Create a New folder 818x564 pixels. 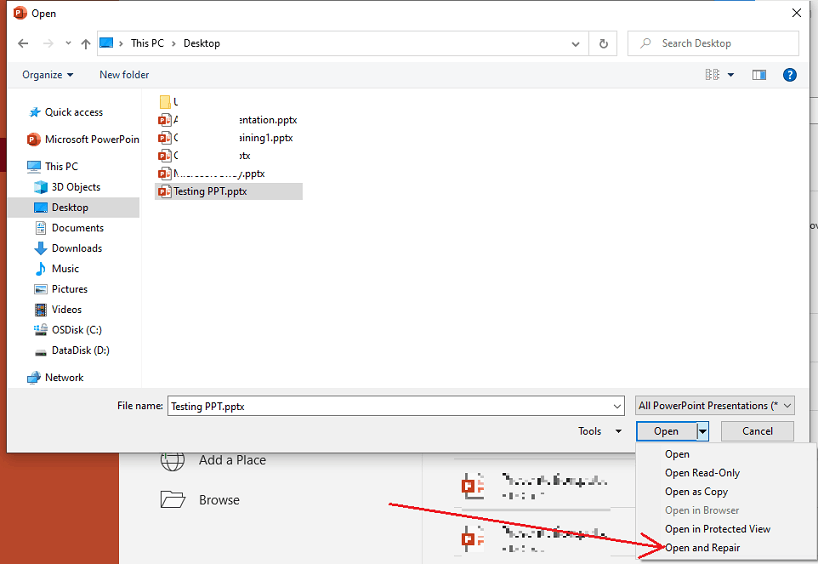[124, 75]
